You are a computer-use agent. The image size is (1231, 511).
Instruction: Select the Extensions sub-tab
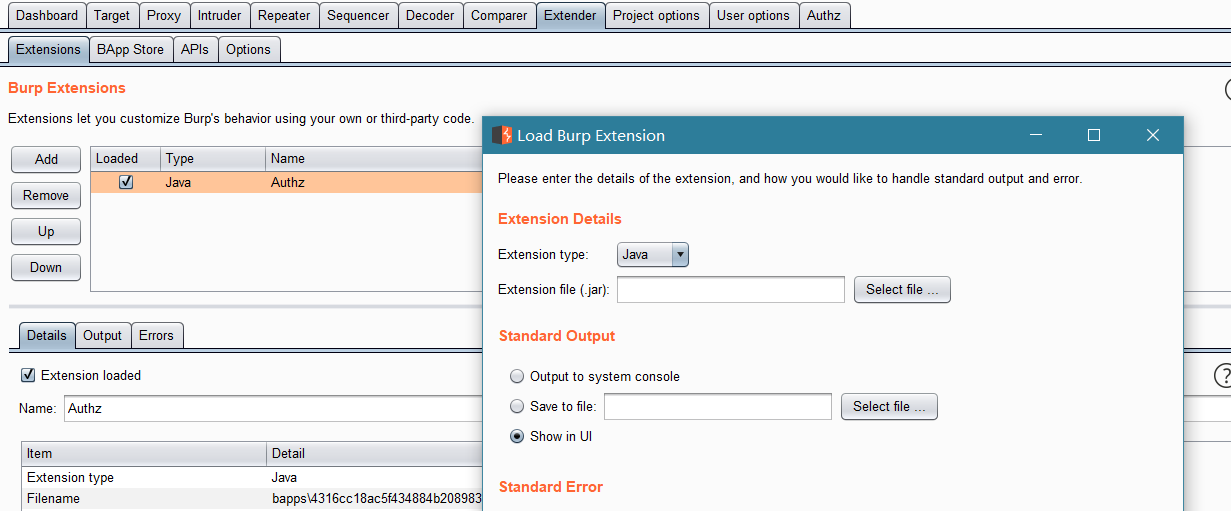[48, 49]
